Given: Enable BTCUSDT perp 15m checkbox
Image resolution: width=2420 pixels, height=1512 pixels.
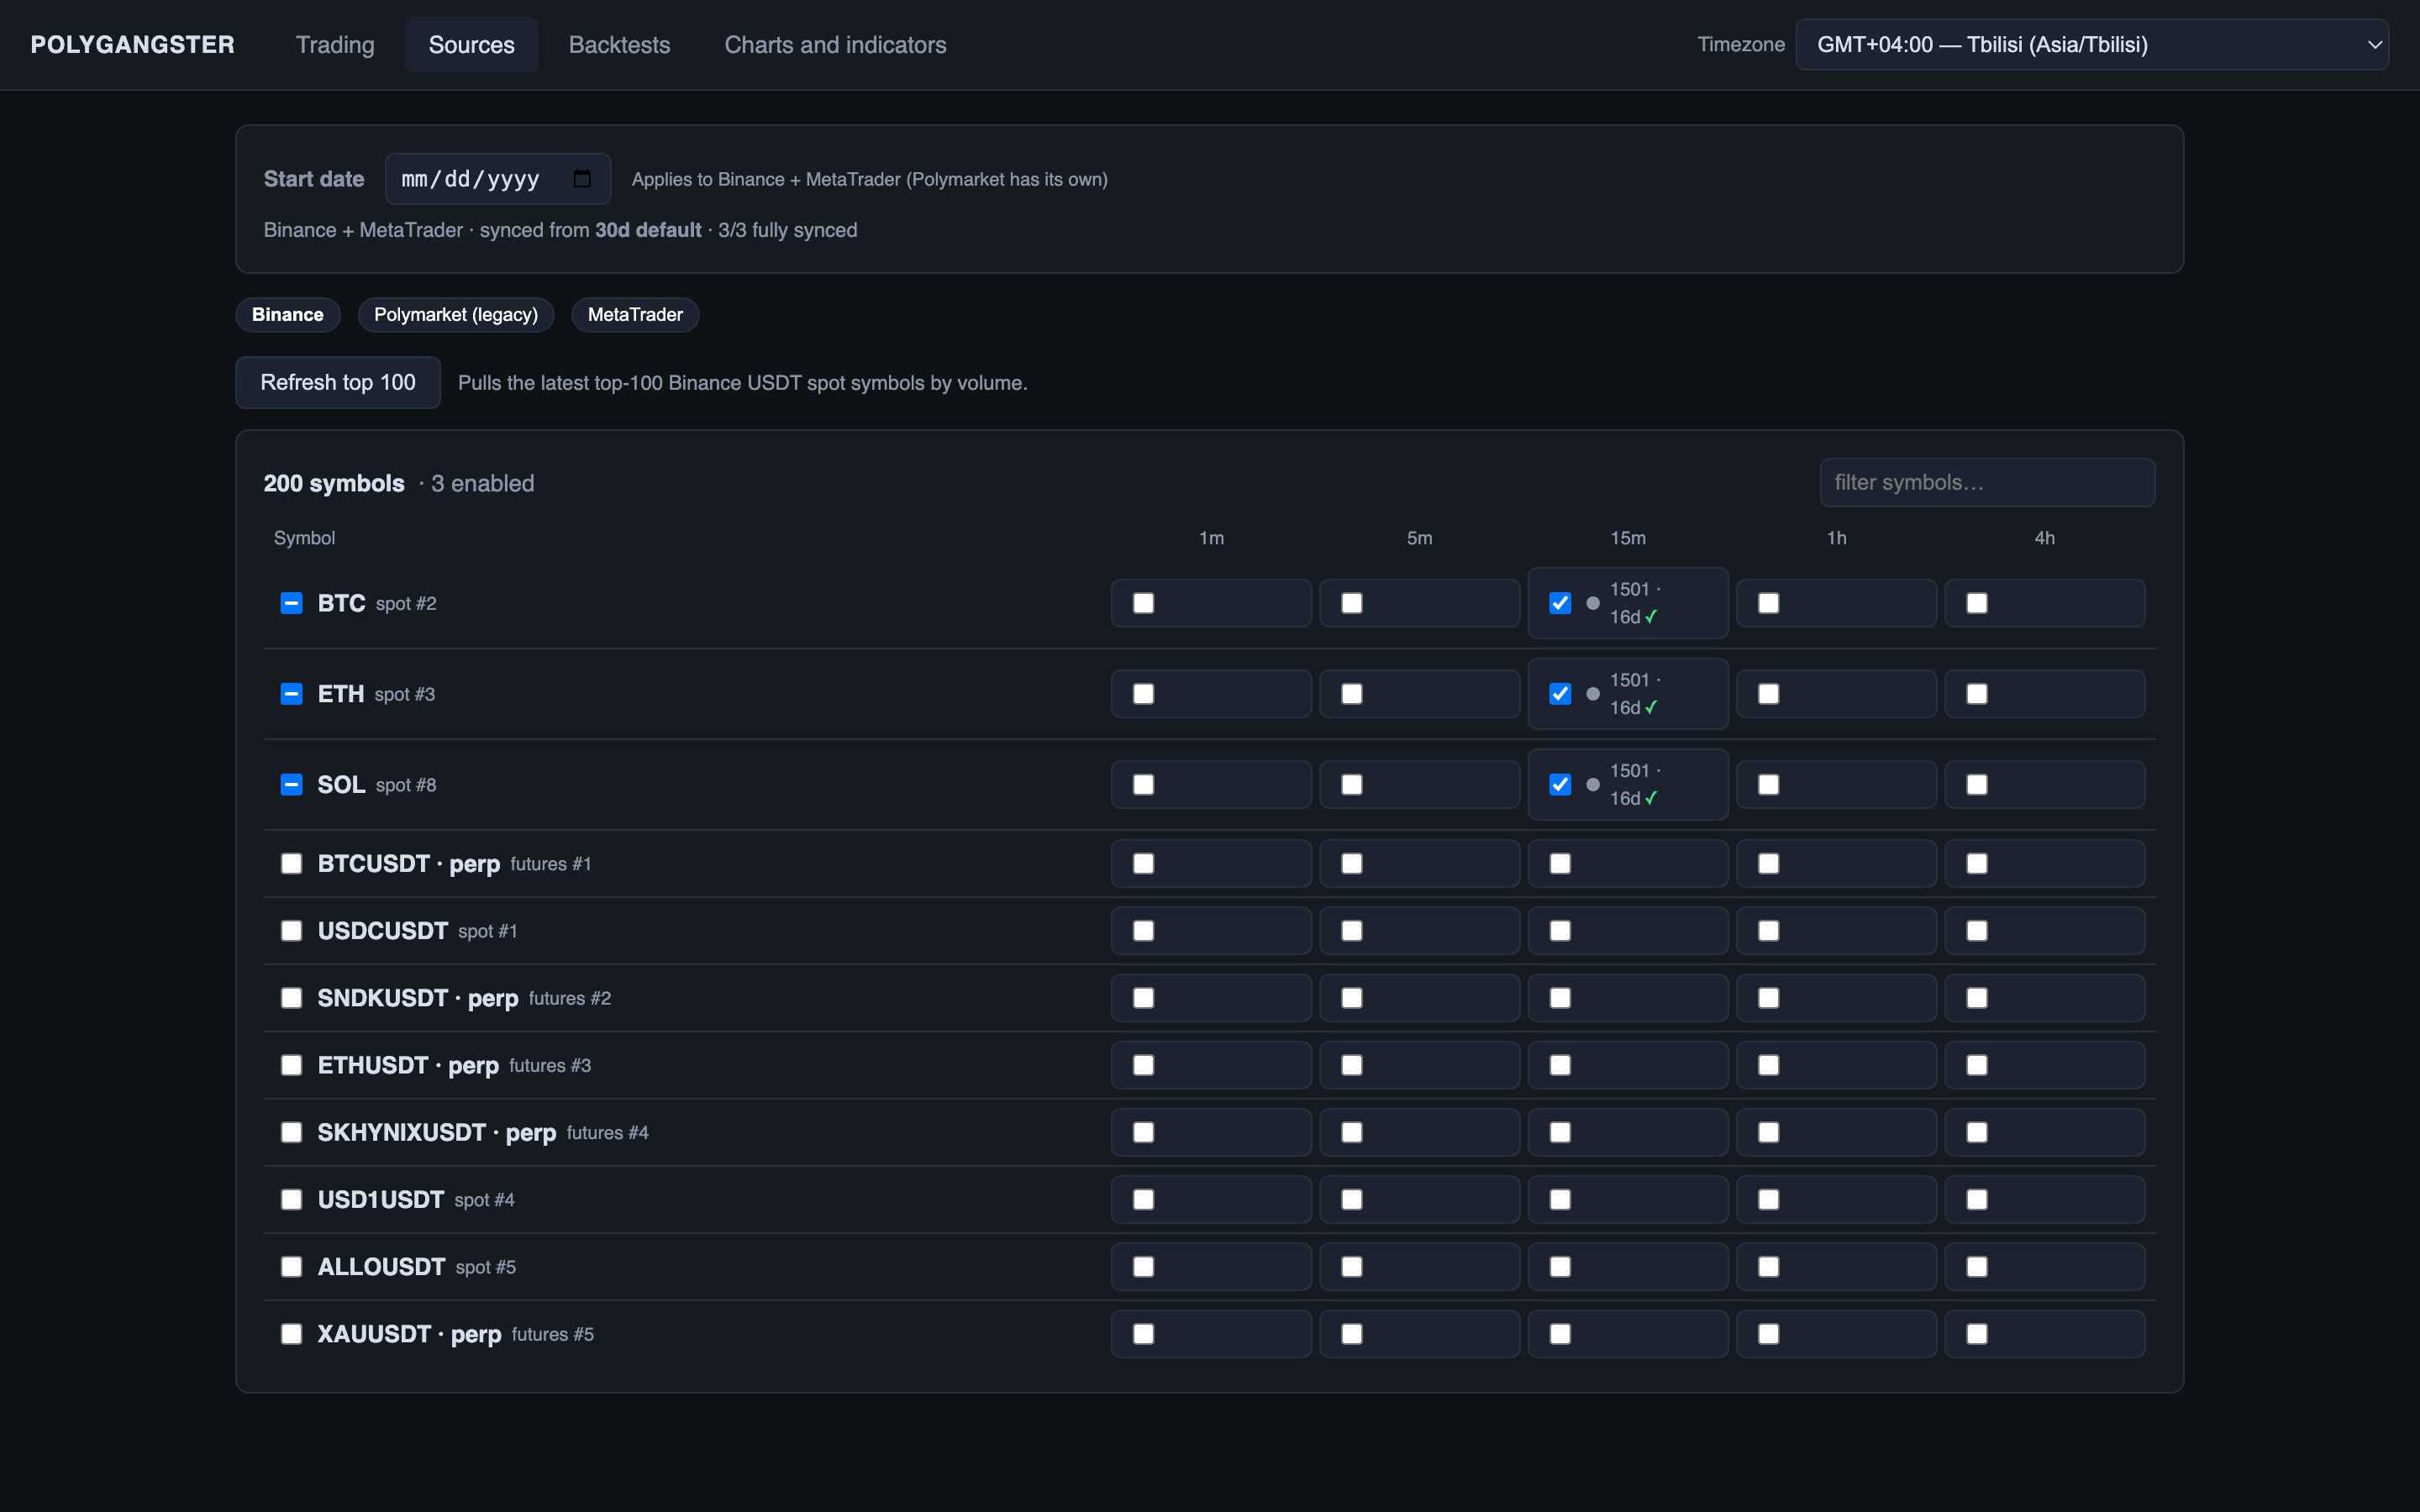Looking at the screenshot, I should [x=1560, y=864].
